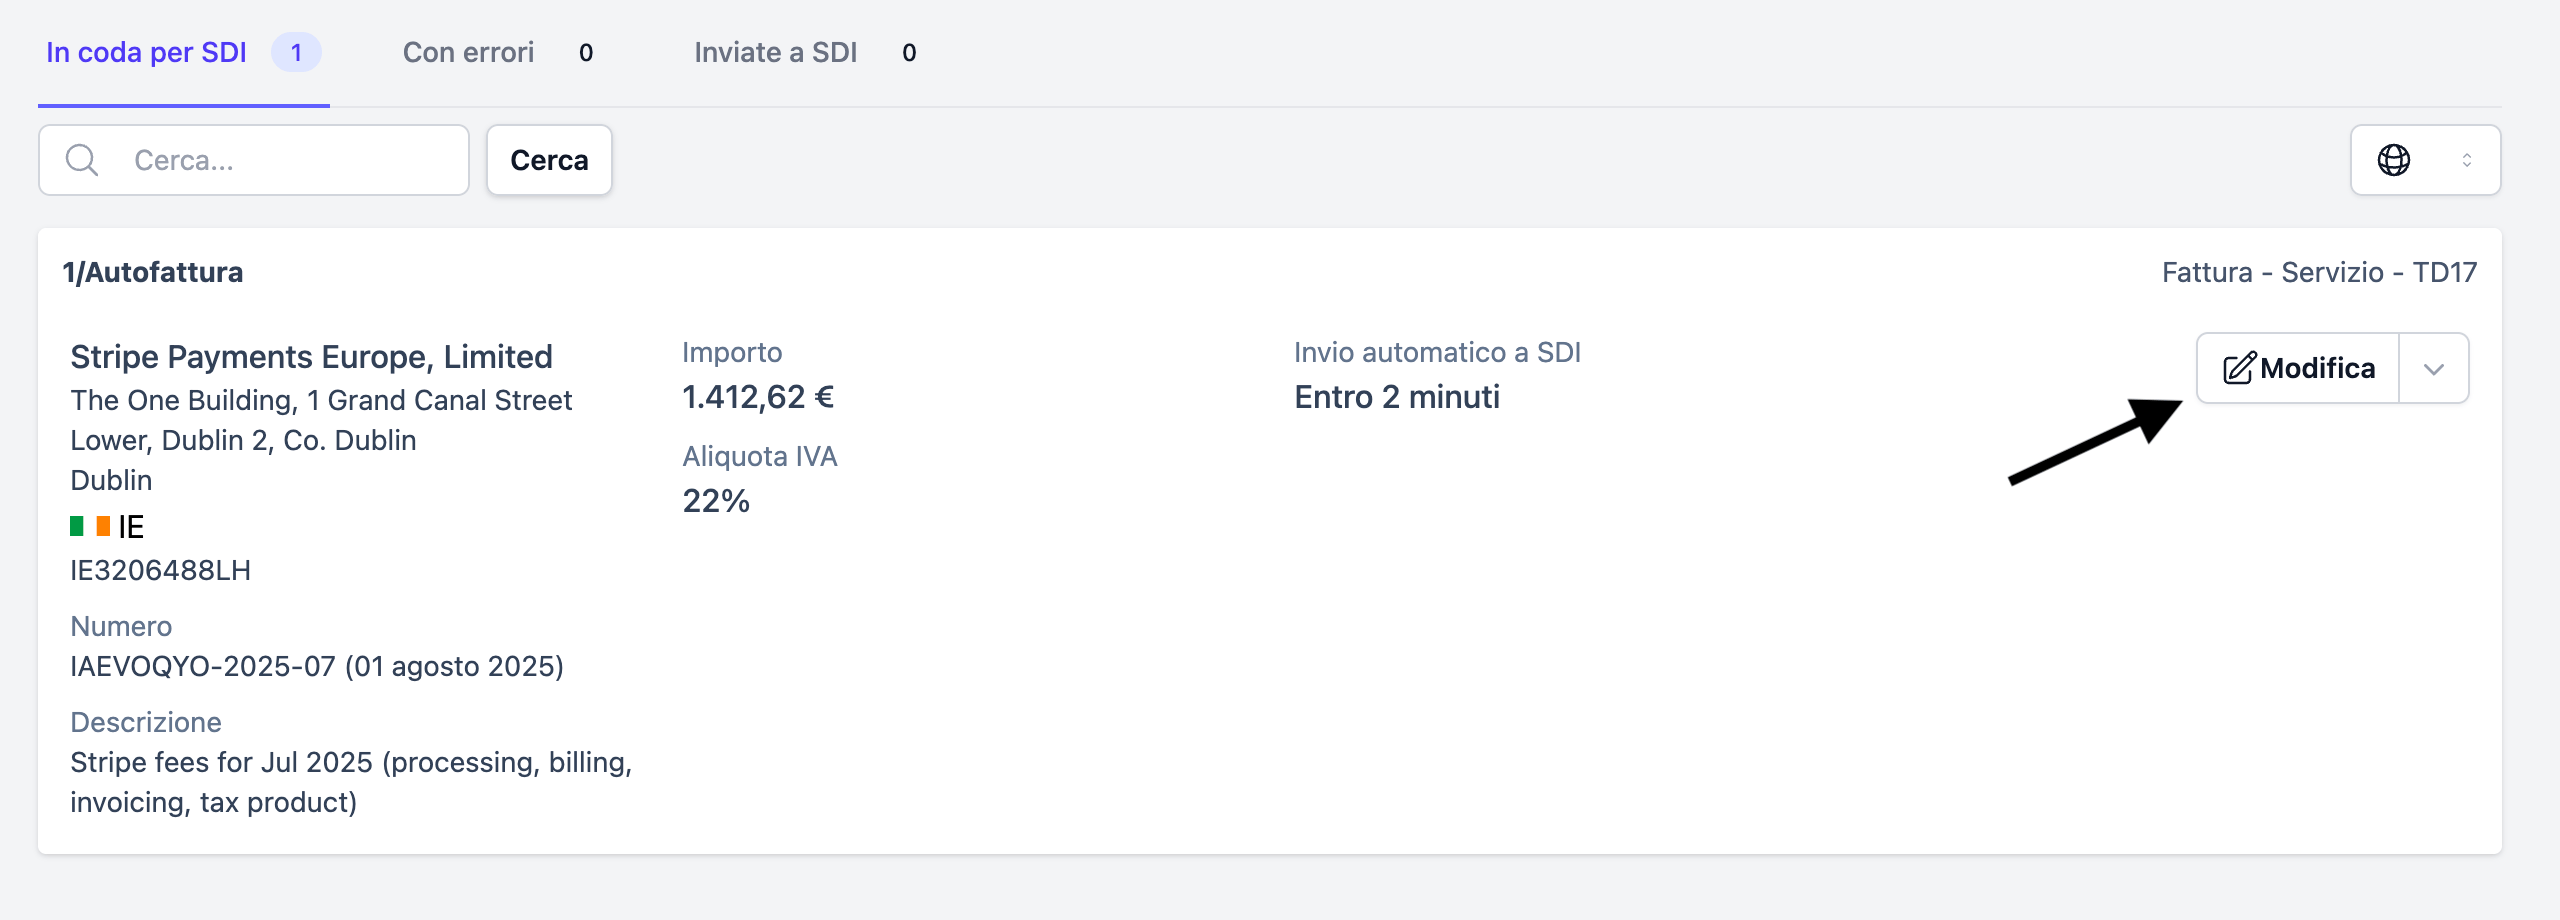
Task: Select the Inviate a SDI tab
Action: pos(805,52)
